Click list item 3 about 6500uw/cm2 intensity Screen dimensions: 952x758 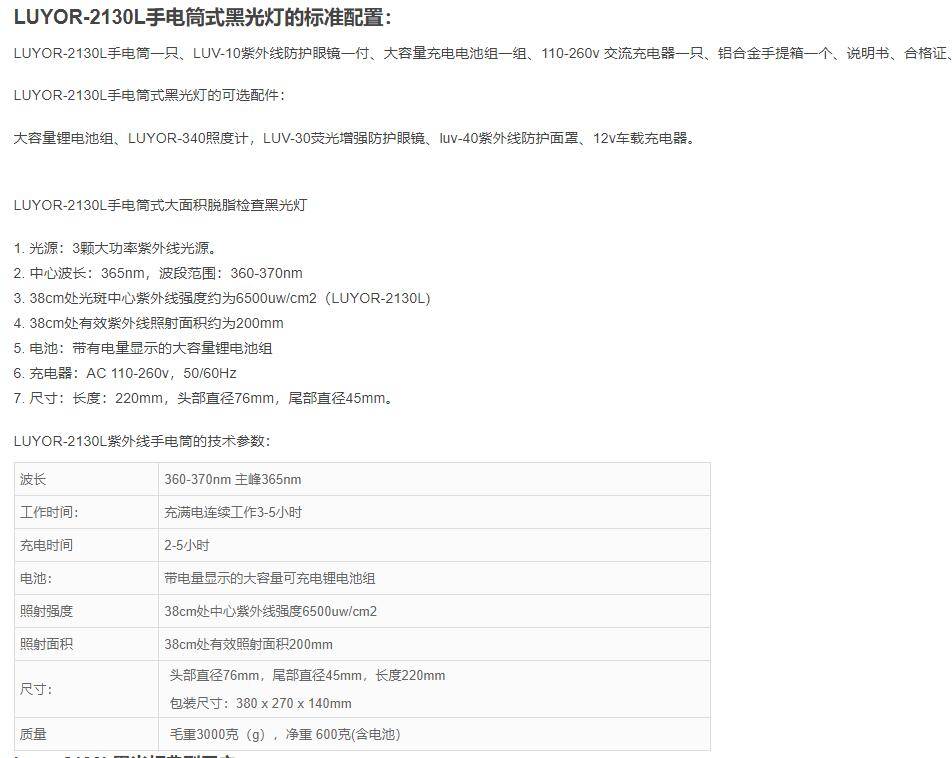pyautogui.click(x=222, y=298)
